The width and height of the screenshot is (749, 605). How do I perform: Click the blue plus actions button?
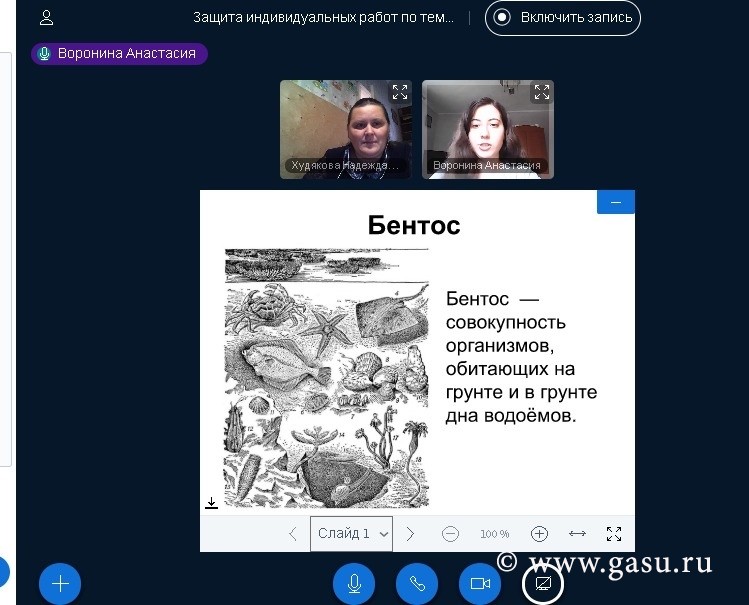point(60,584)
